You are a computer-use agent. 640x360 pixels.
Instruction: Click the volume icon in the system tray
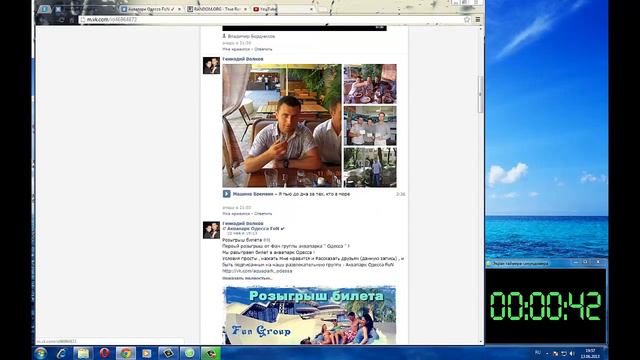(571, 353)
